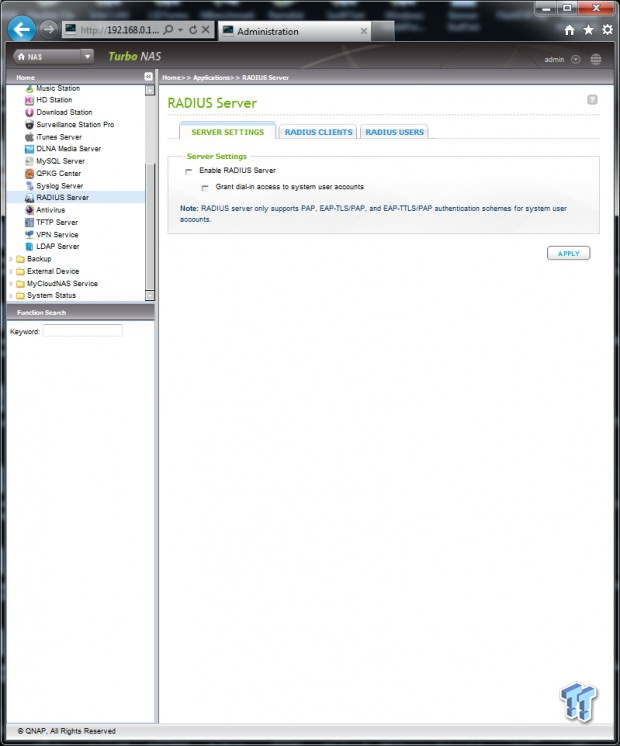Select Antivirus tree entry text

[50, 210]
